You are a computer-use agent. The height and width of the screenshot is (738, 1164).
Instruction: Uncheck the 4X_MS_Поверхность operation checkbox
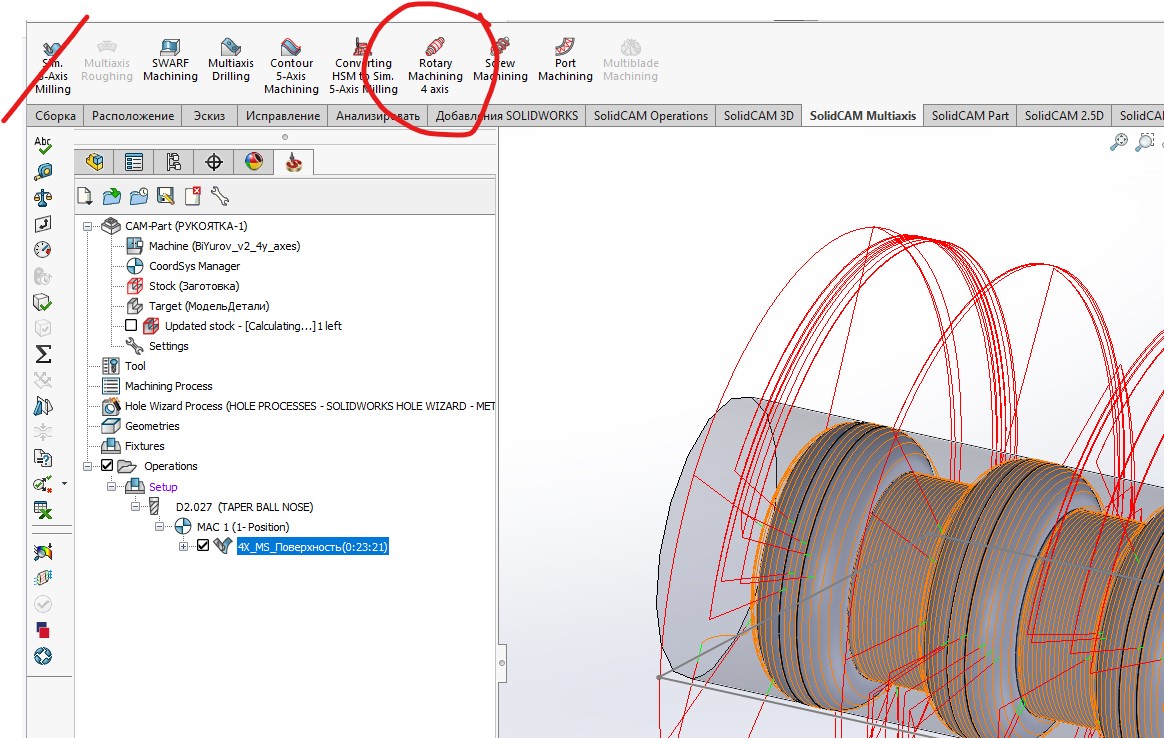click(203, 546)
